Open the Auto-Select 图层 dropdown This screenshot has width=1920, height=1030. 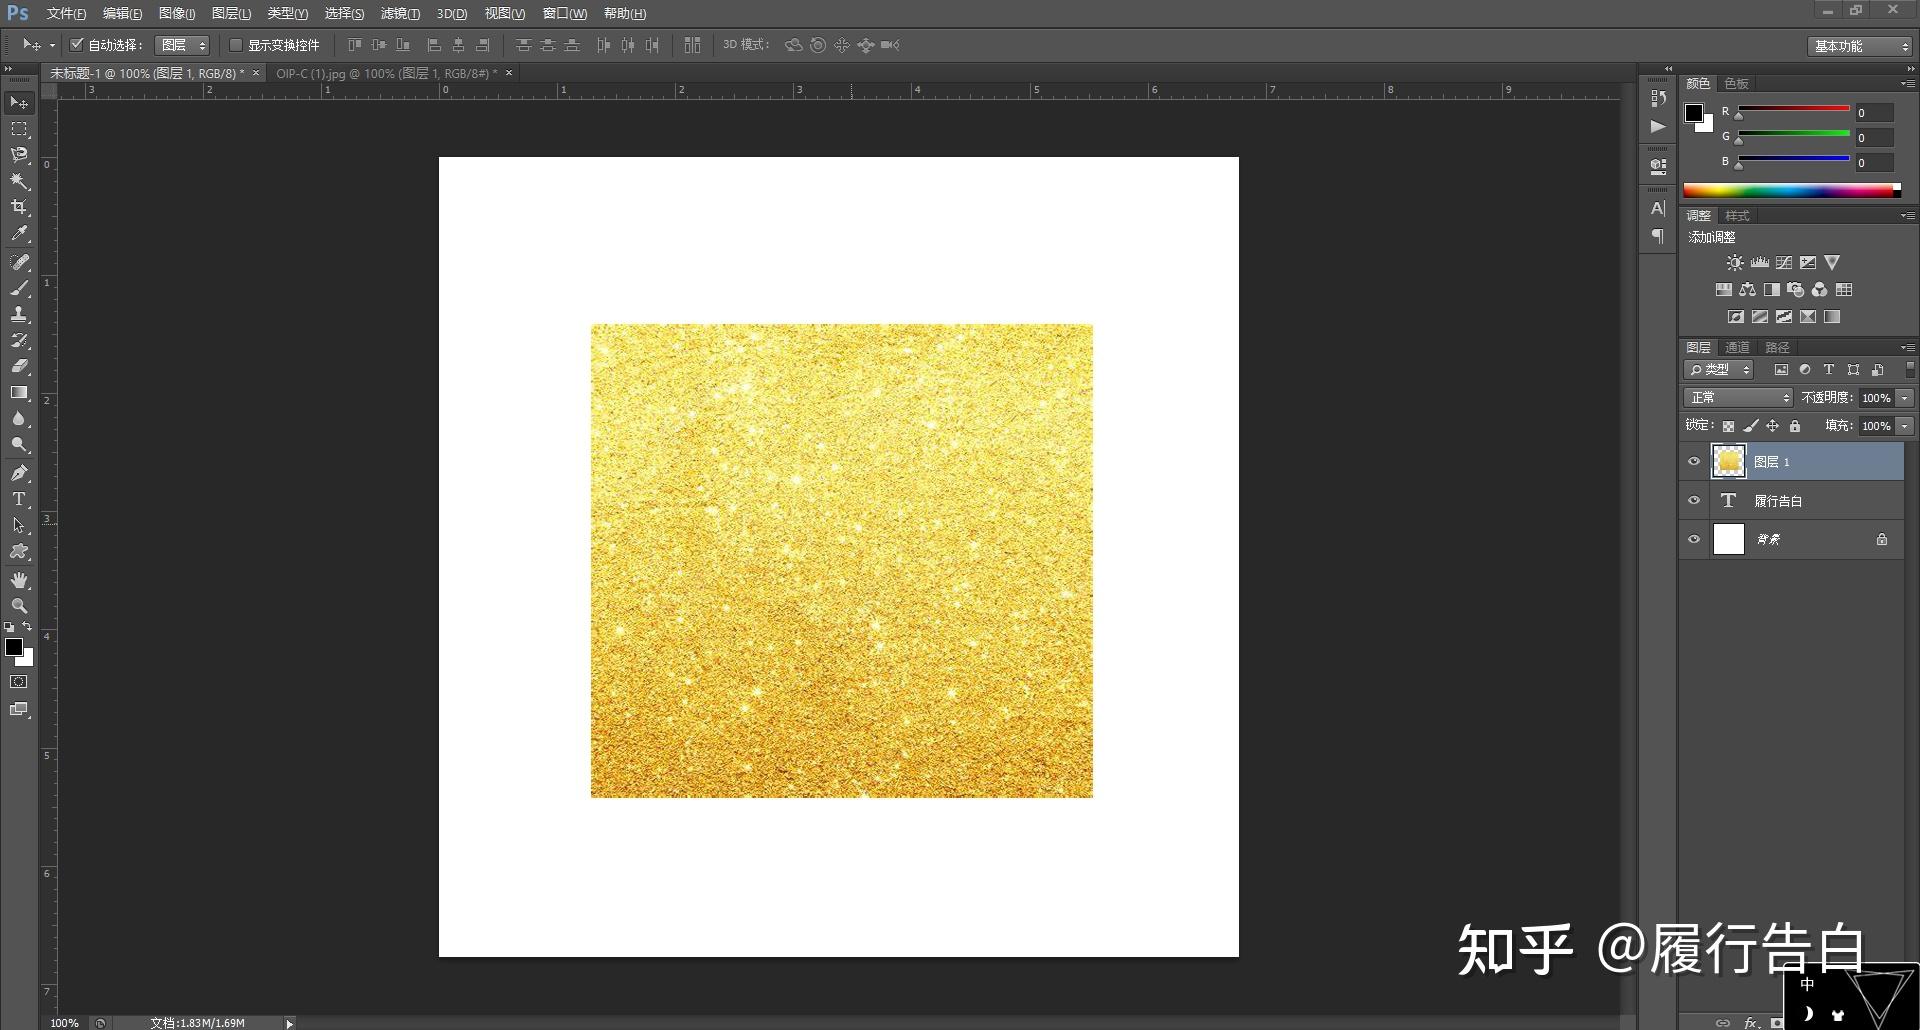click(182, 45)
